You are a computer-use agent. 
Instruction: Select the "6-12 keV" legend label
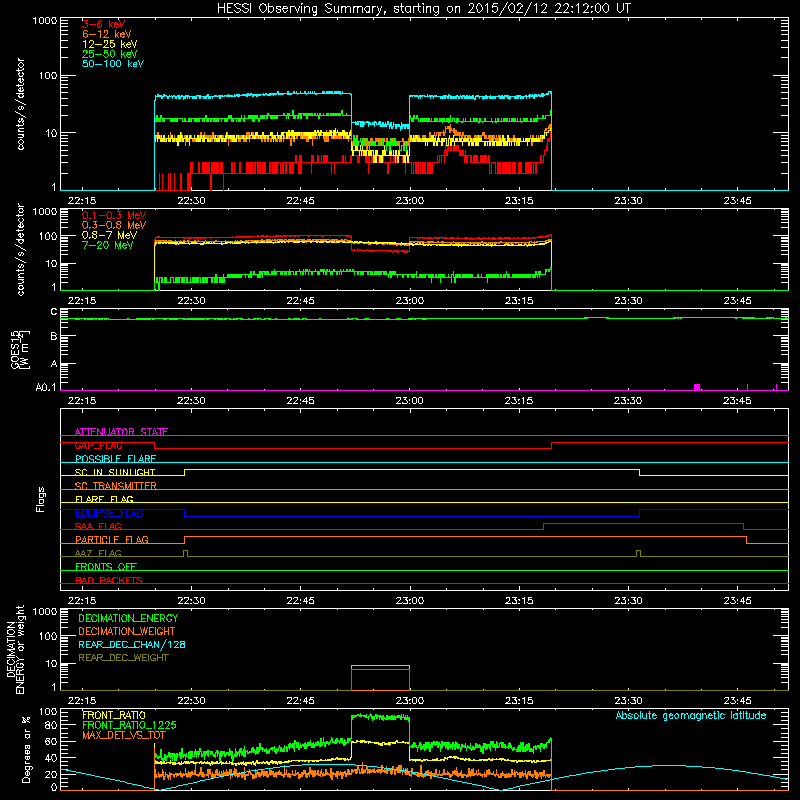[107, 34]
